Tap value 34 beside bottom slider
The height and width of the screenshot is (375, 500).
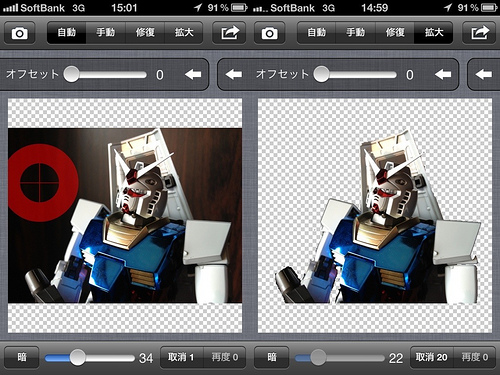146,358
